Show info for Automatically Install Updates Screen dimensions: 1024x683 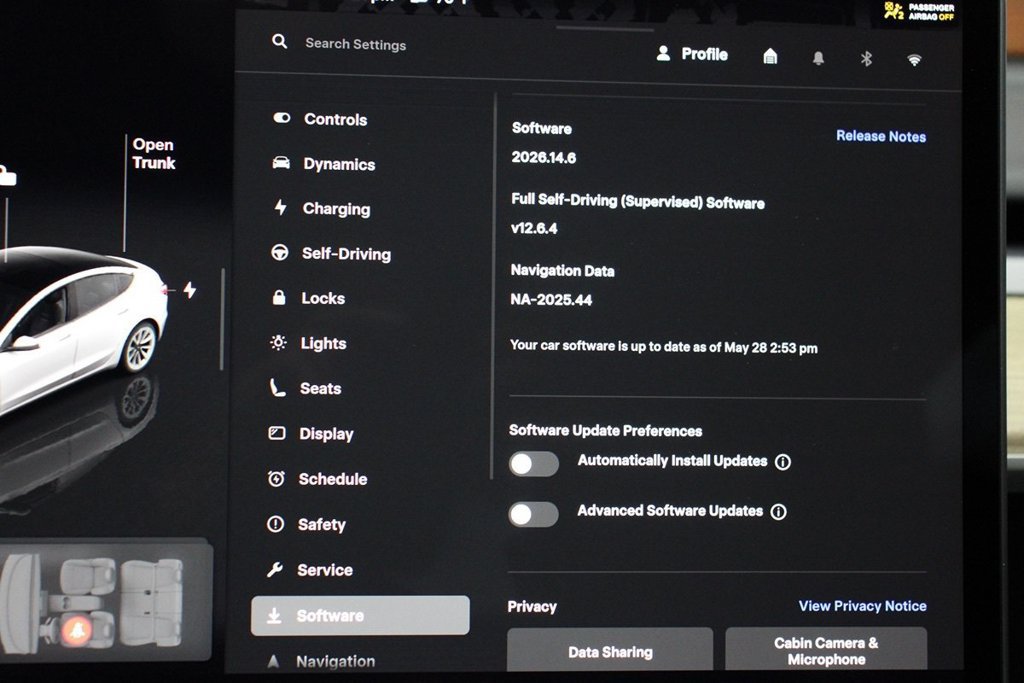click(782, 462)
